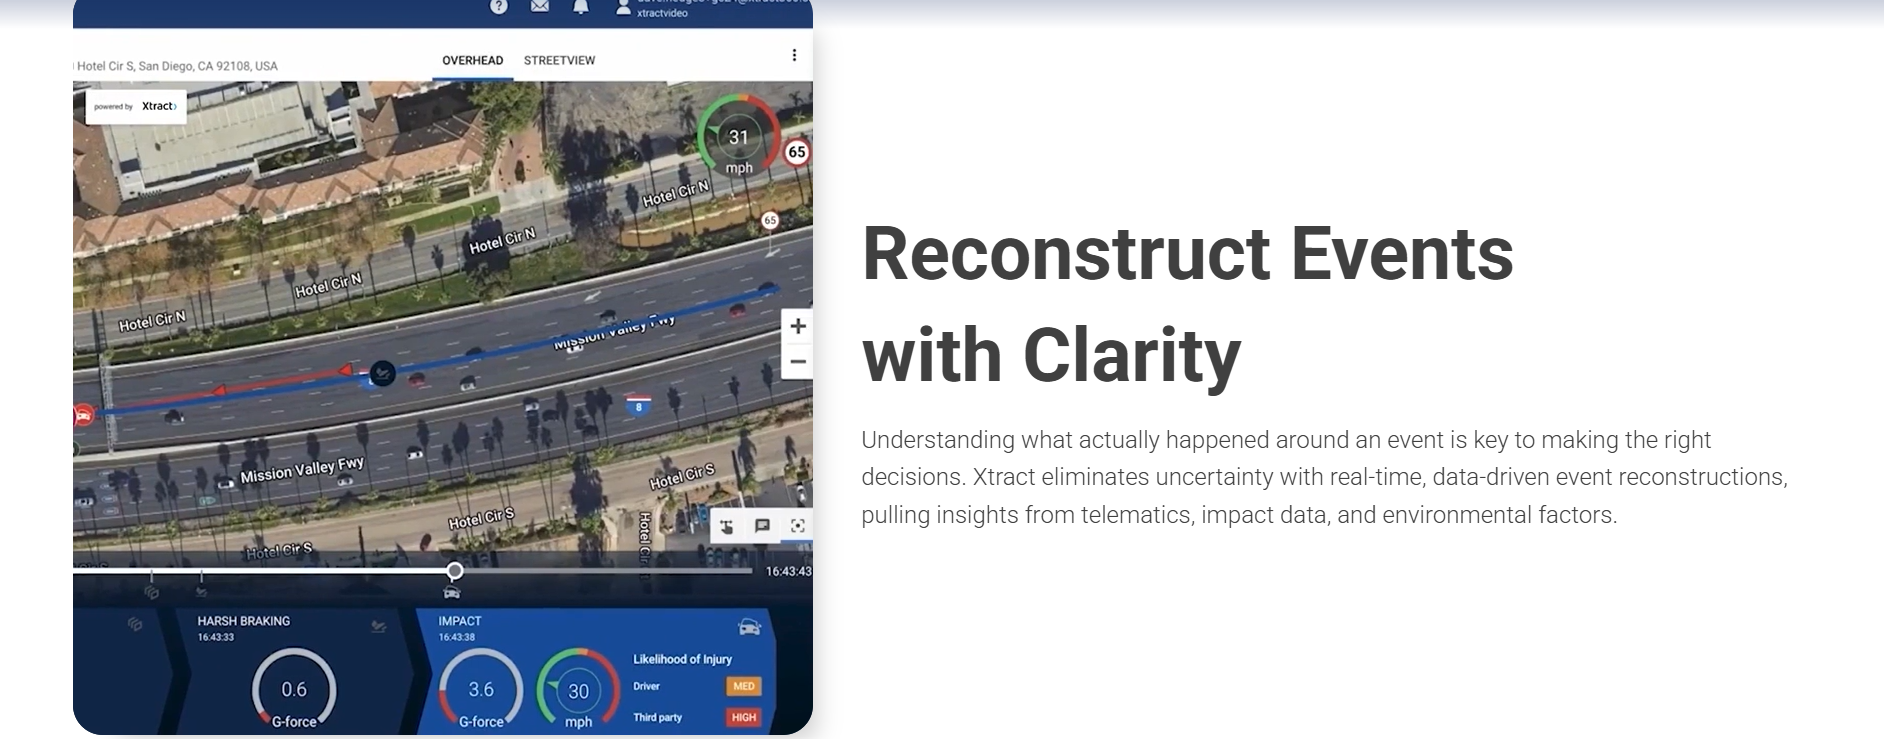1884x739 pixels.
Task: Click the Reconstruct Events with Clarity heading
Action: tap(1188, 304)
